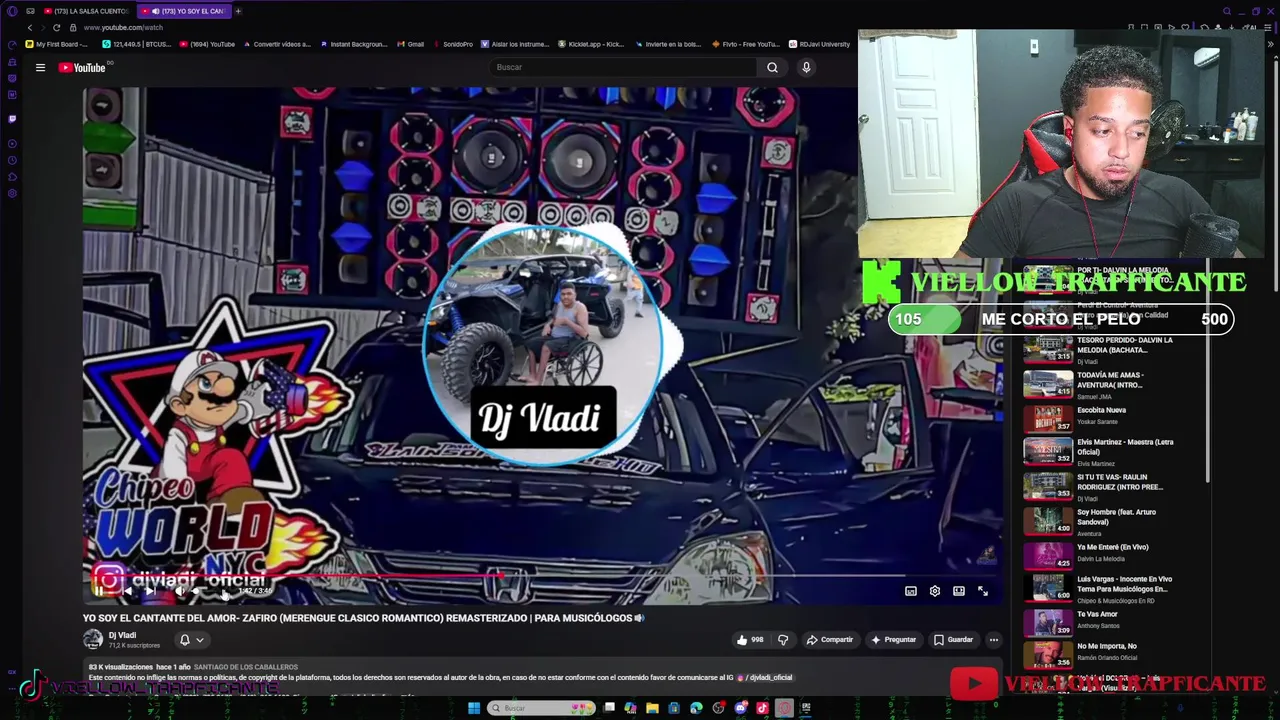Open the Dj Vladi channel avatar
1280x720 pixels.
pos(93,639)
